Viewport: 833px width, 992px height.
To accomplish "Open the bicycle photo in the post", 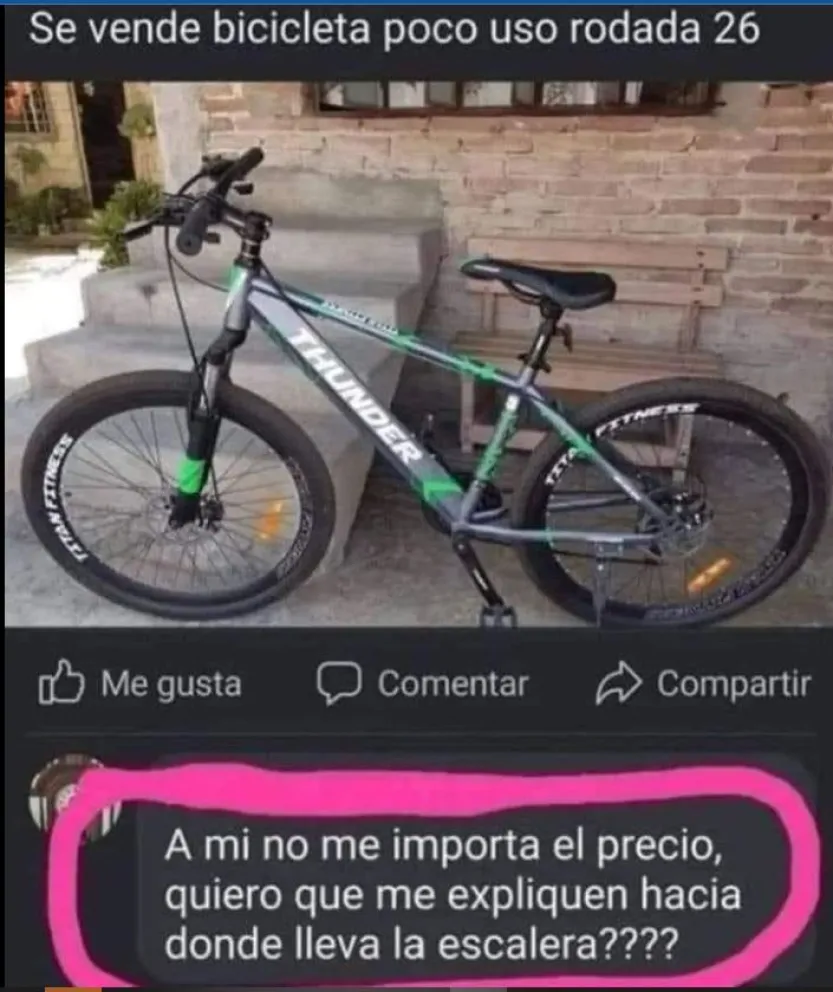I will click(418, 354).
